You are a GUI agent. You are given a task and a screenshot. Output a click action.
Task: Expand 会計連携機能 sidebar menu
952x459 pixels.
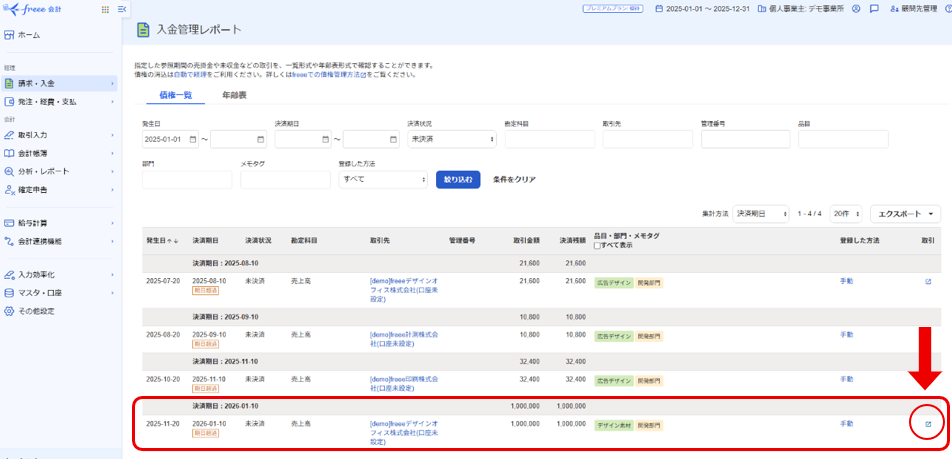tap(58, 241)
